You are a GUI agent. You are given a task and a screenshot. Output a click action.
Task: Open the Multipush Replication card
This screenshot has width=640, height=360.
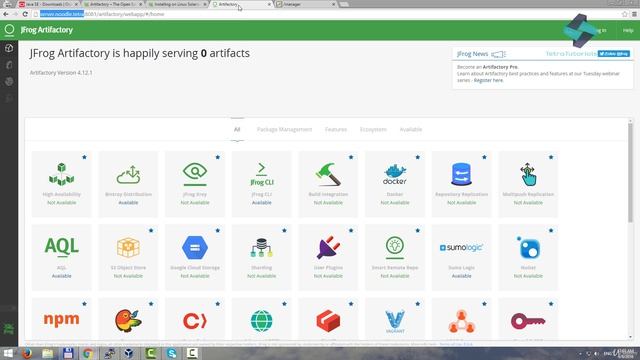pyautogui.click(x=528, y=184)
